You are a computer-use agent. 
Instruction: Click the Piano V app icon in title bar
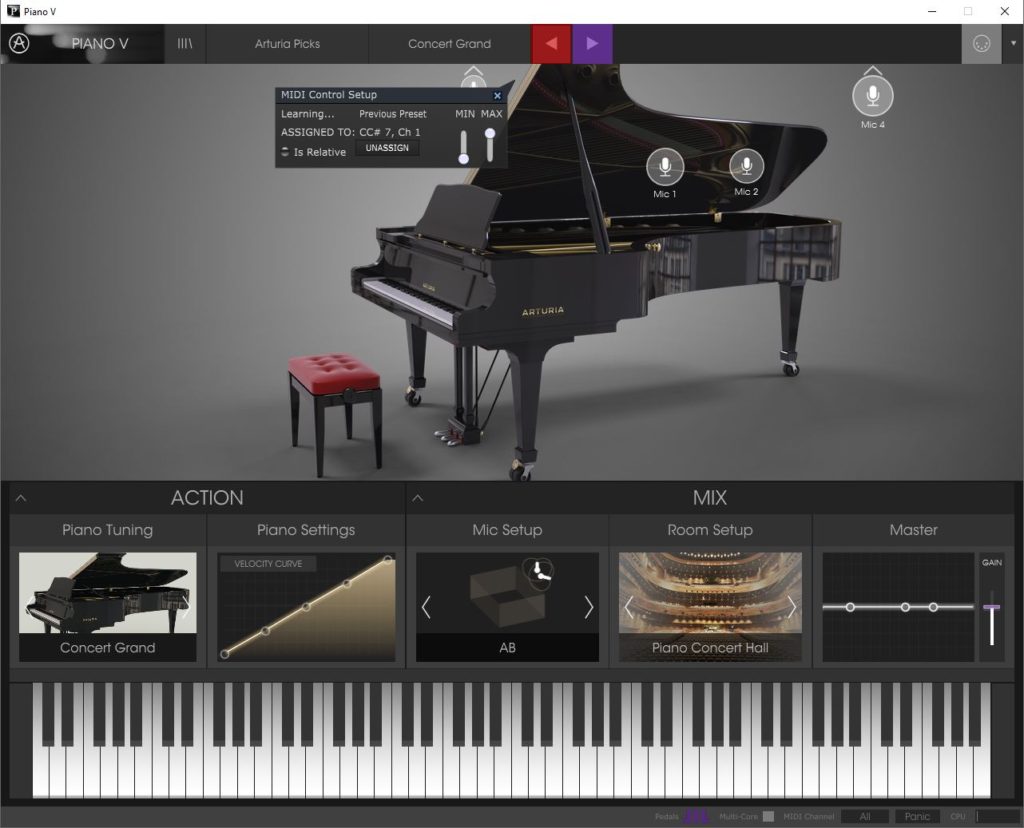click(x=13, y=11)
